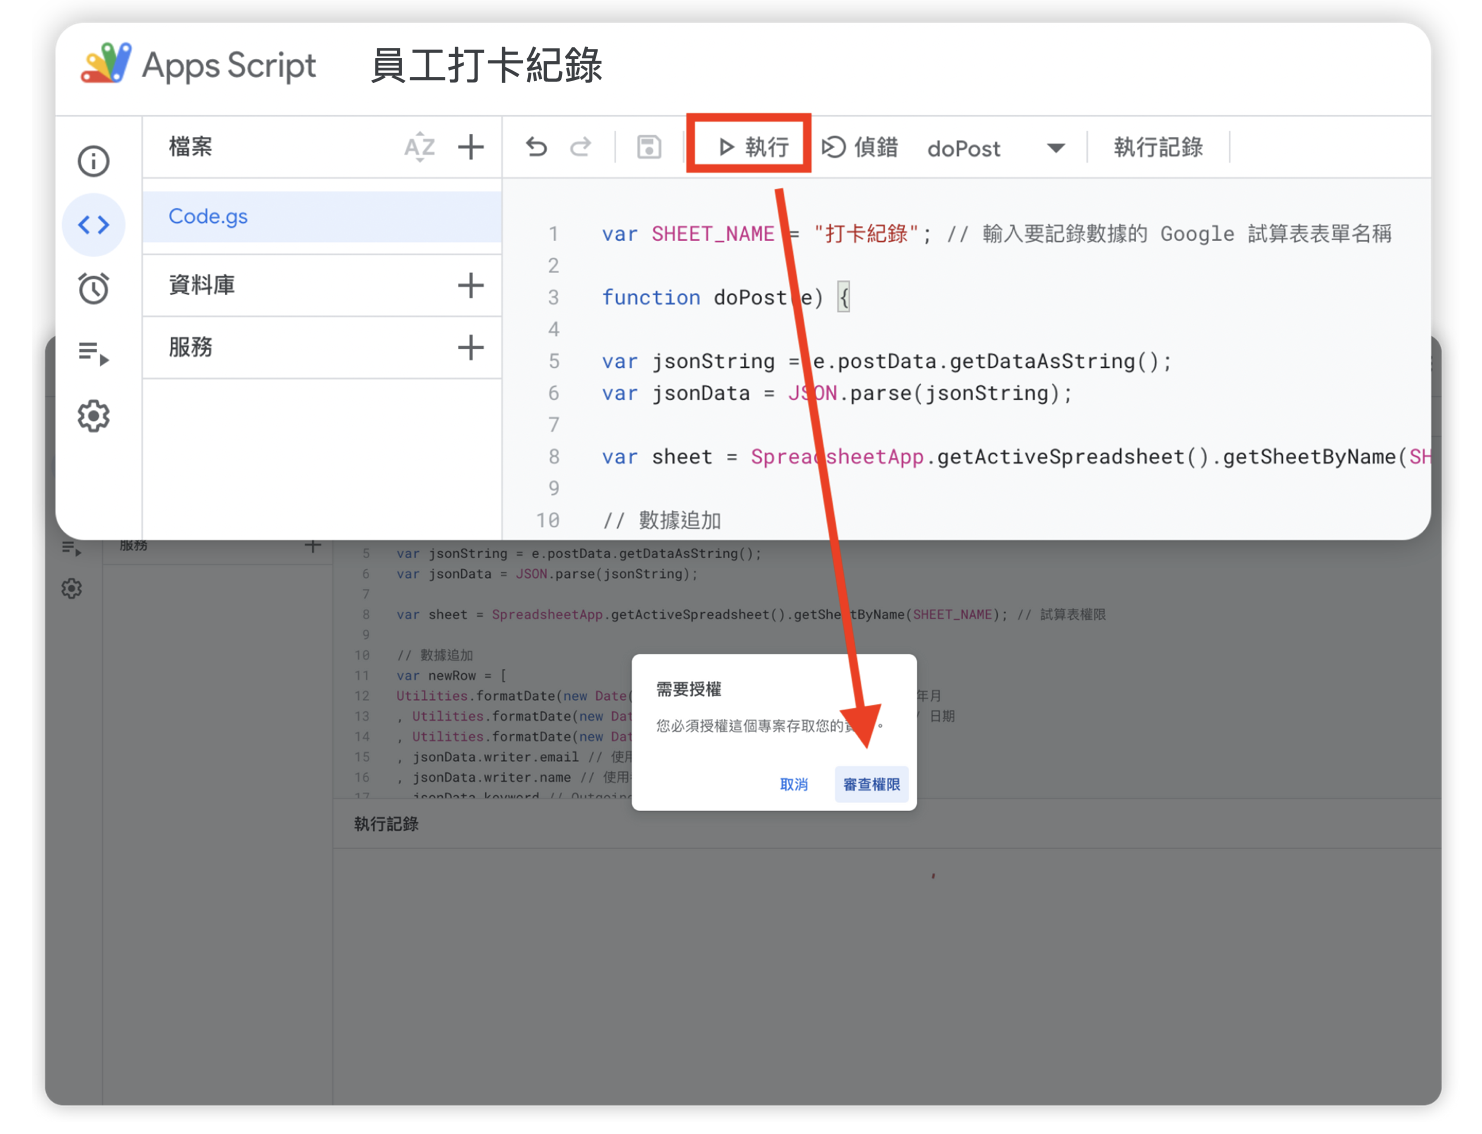This screenshot has height=1134, width=1482.
Task: Open the Overview info icon
Action: (94, 161)
